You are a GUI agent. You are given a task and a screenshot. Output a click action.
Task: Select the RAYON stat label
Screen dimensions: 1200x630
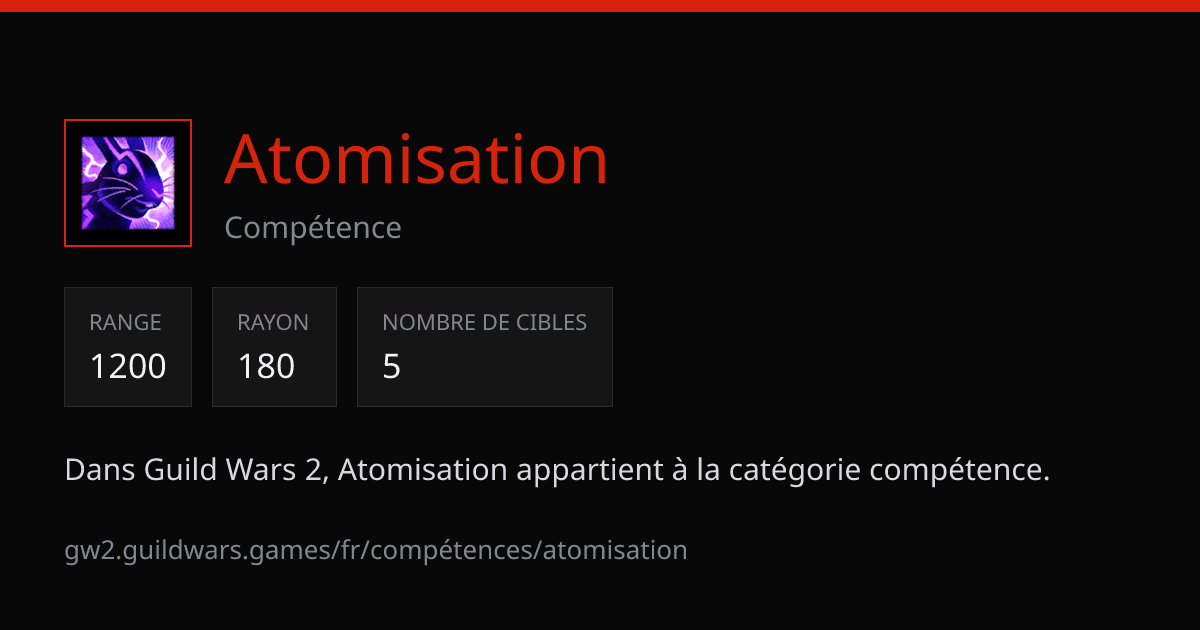[273, 323]
